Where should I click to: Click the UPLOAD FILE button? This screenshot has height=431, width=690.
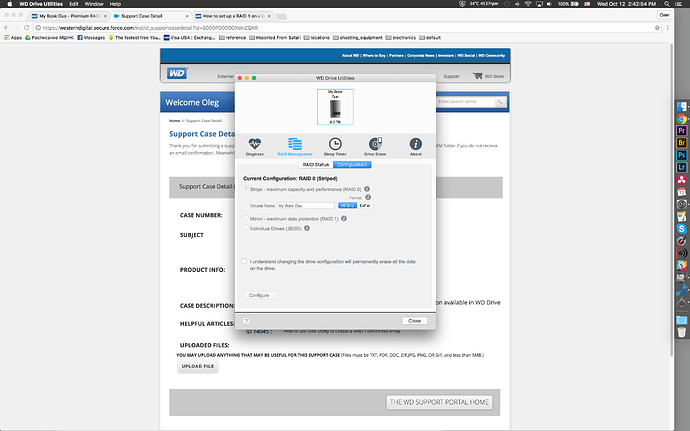coord(198,366)
